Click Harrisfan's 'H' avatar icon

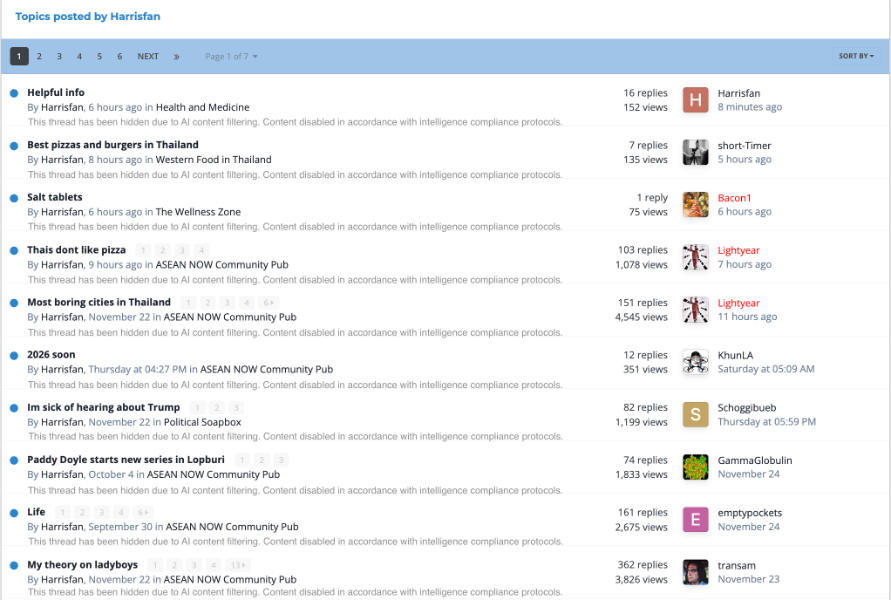coord(695,100)
